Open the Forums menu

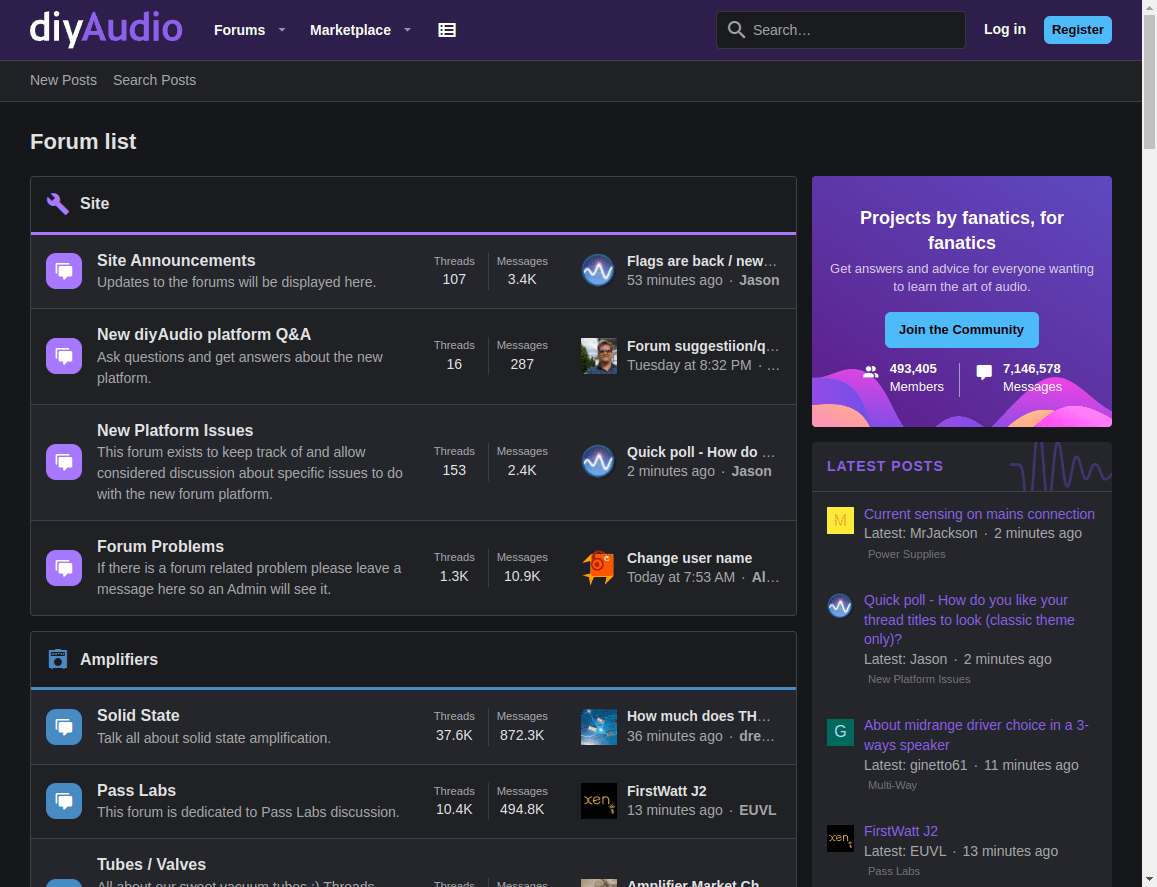pyautogui.click(x=239, y=30)
